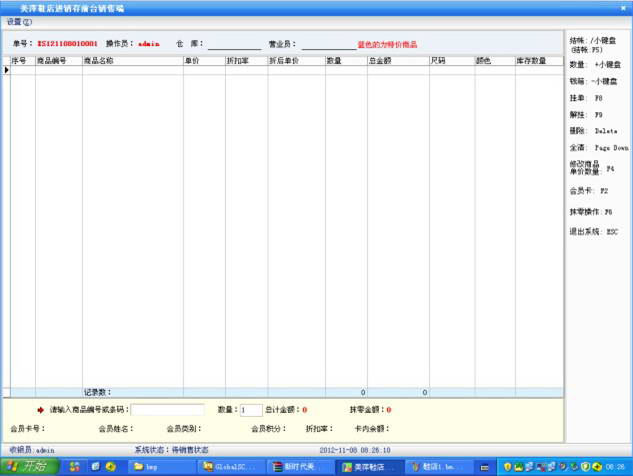Switch to the bmp folder taskbar button
The image size is (633, 476).
pos(162,467)
